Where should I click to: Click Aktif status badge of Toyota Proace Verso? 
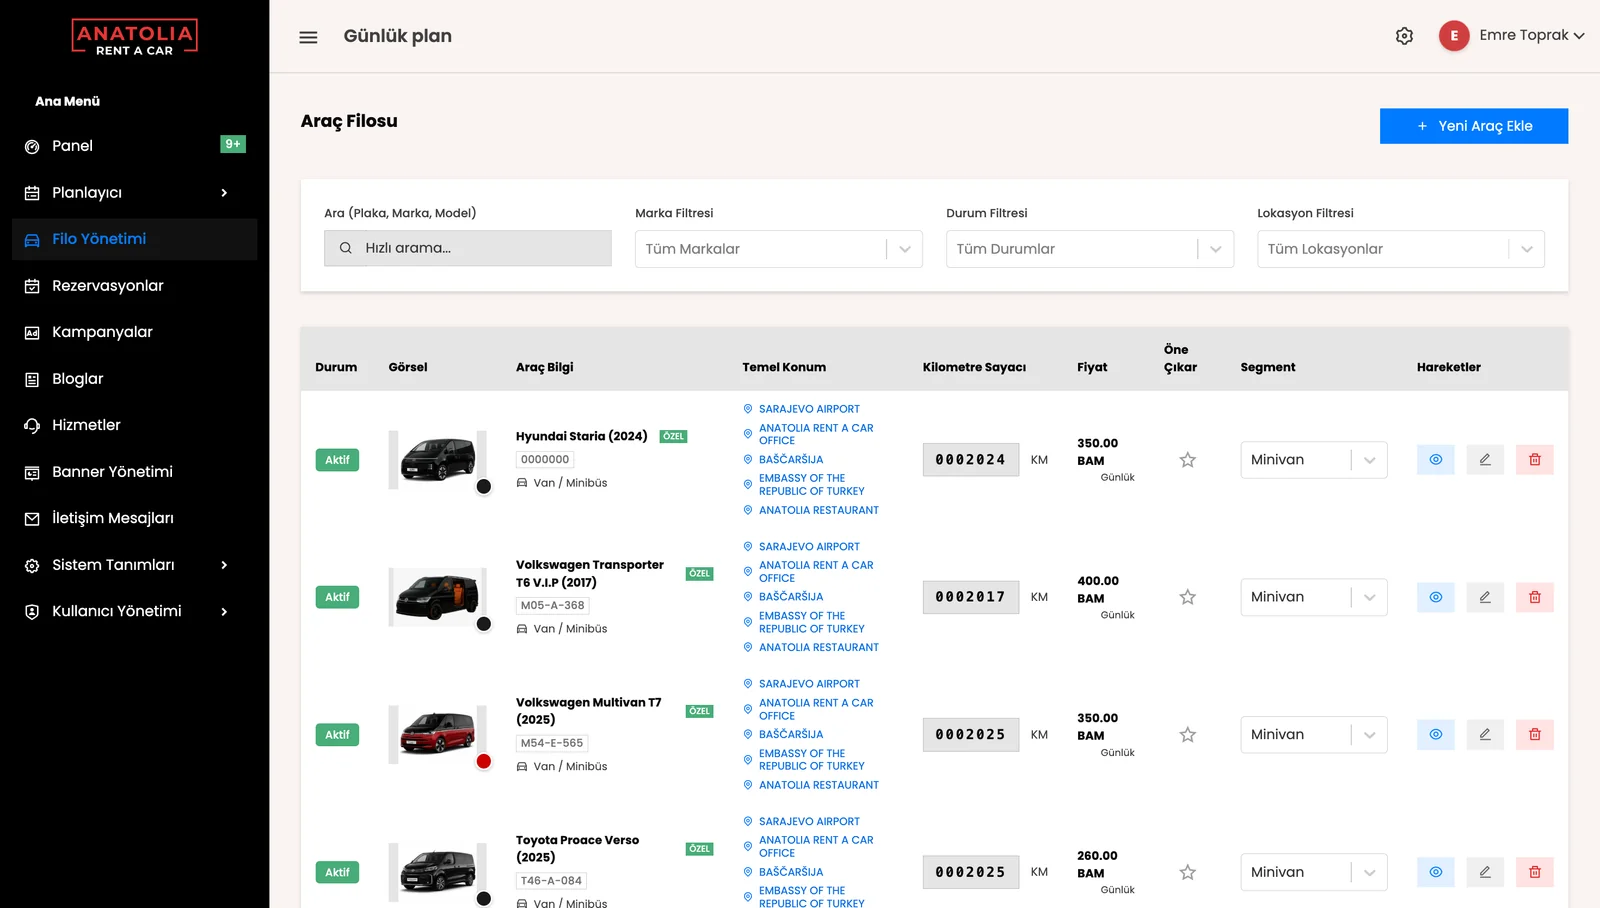click(x=337, y=872)
